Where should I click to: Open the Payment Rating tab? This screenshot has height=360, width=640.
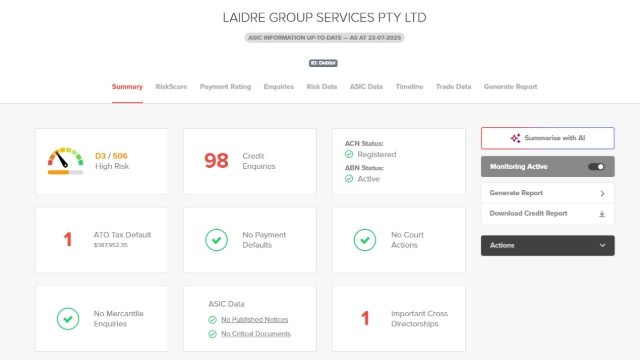(225, 87)
